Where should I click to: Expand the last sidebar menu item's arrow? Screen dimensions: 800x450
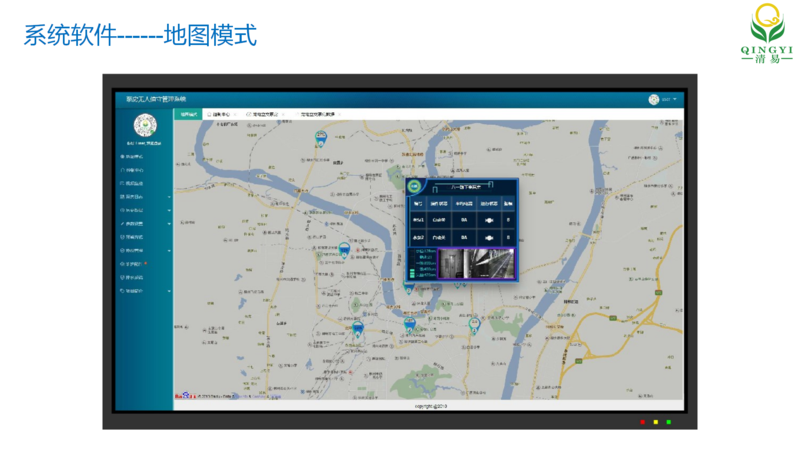(x=169, y=290)
